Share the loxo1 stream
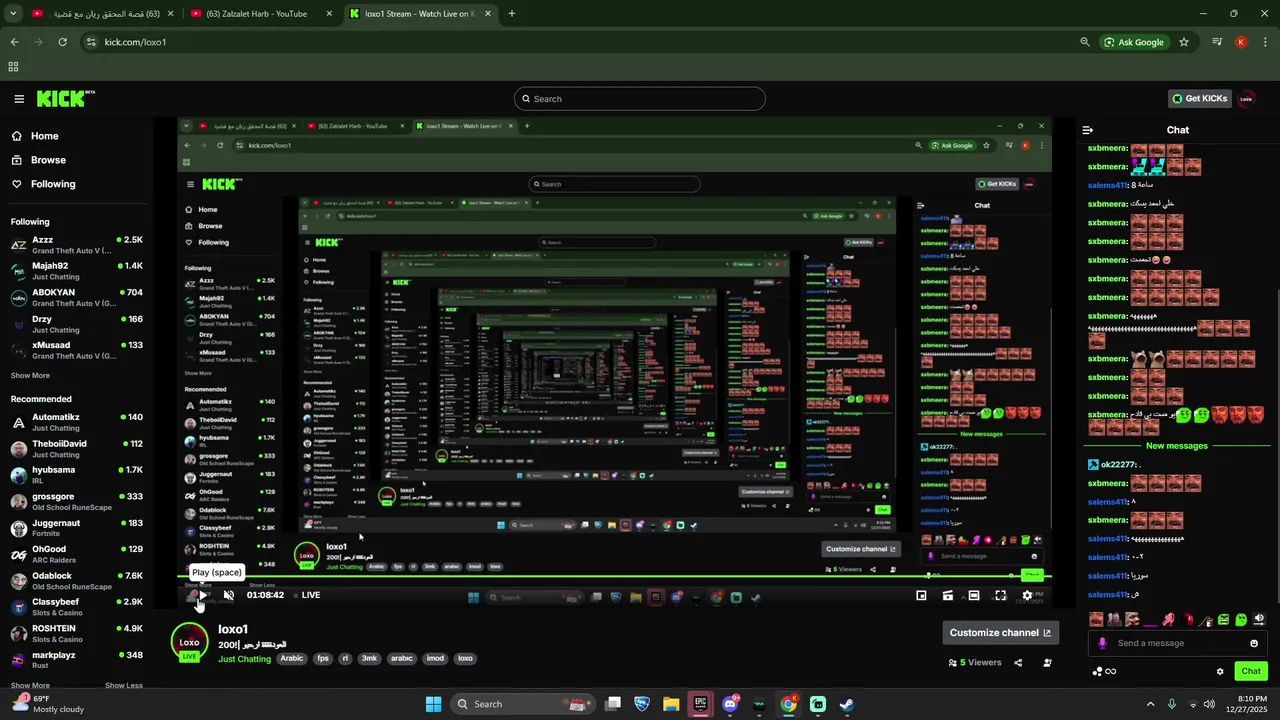 click(1018, 663)
